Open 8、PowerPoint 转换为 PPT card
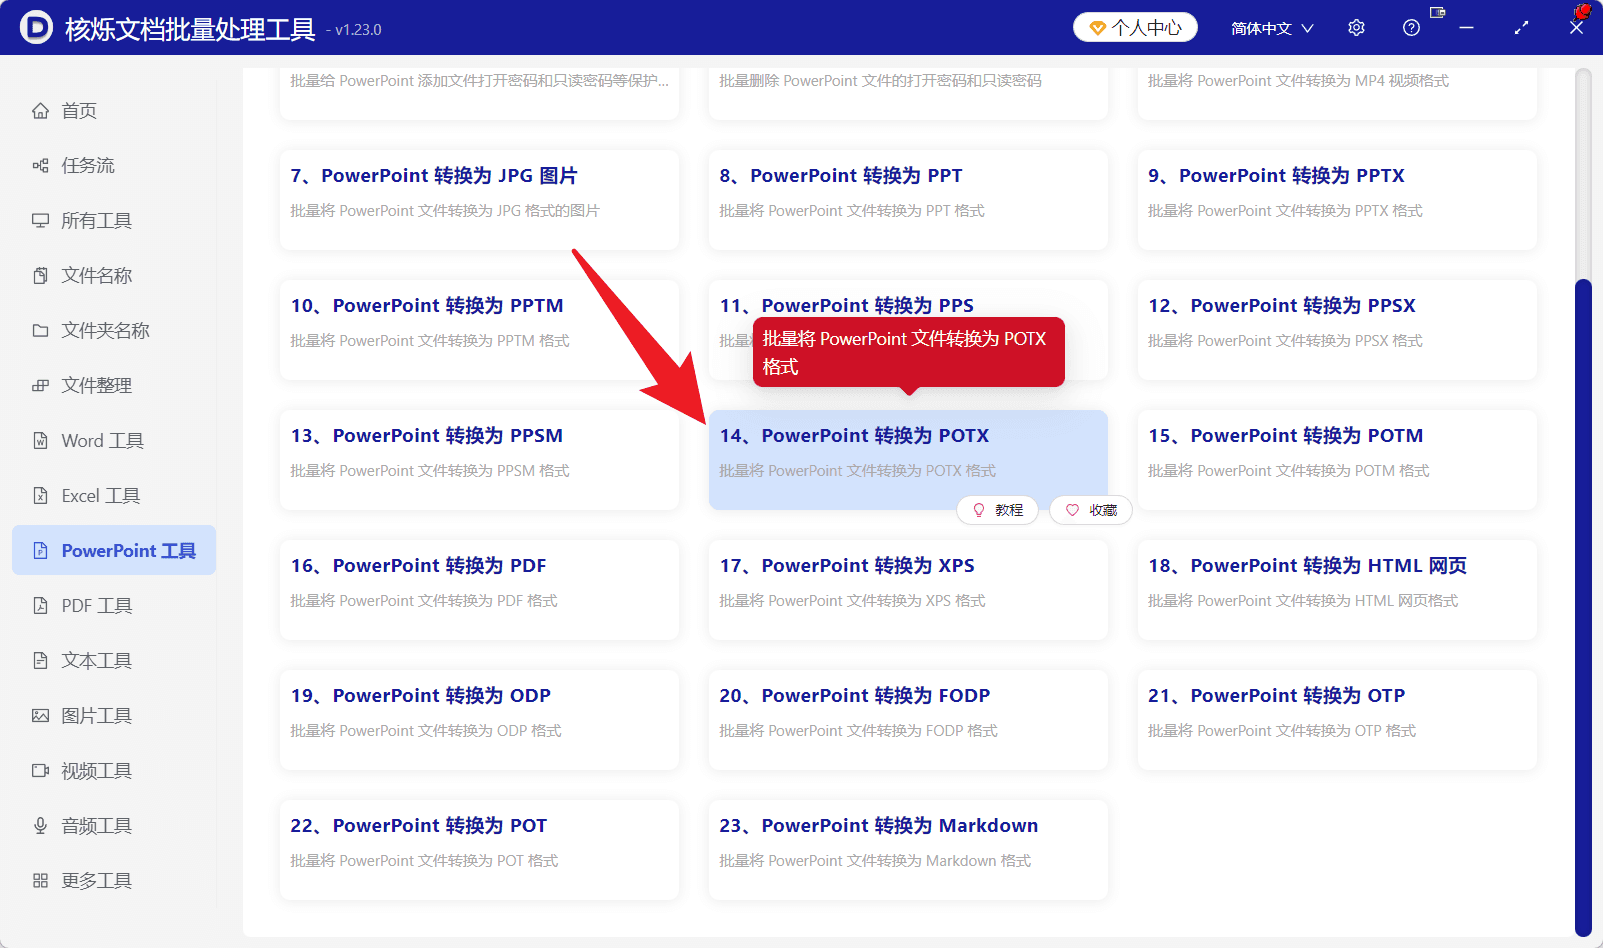Screen dimensions: 1603x948 pyautogui.click(x=908, y=200)
